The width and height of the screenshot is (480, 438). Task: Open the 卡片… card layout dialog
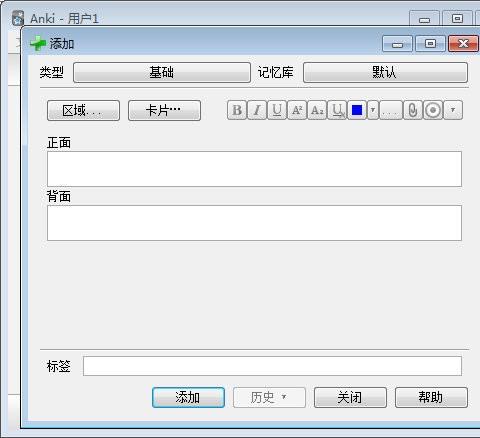(x=164, y=110)
